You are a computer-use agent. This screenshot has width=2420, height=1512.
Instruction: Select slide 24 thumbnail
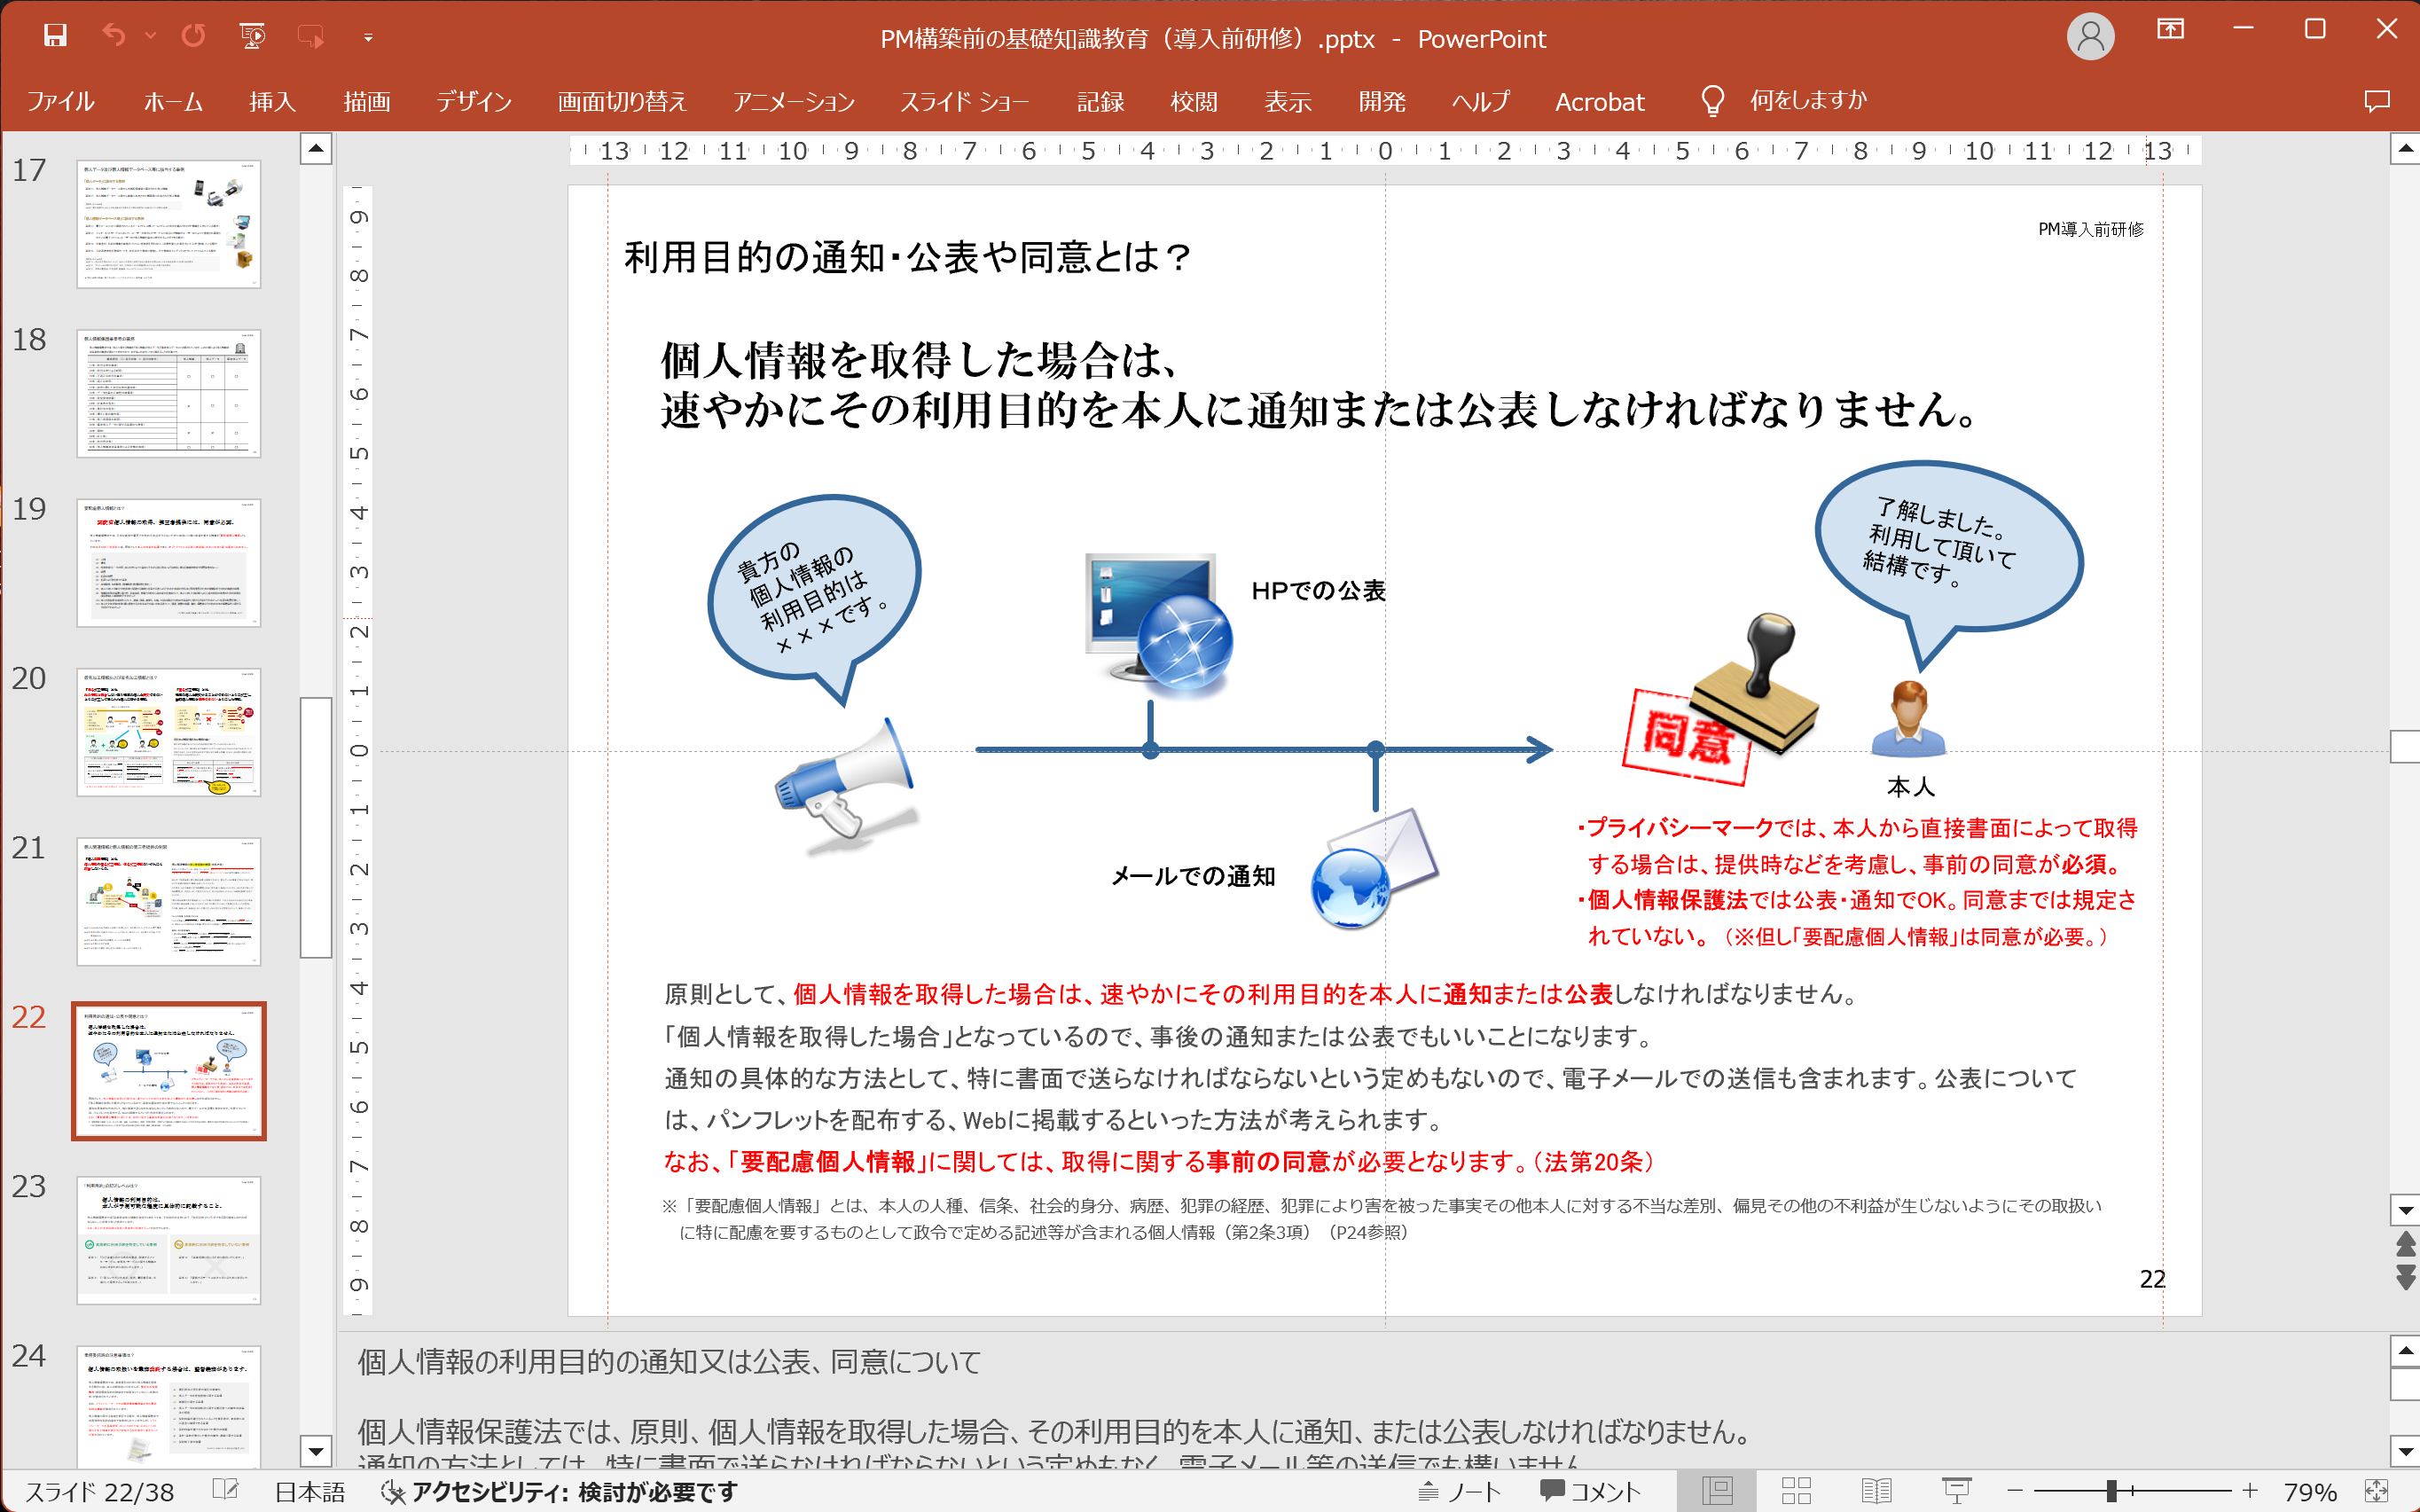(x=169, y=1408)
